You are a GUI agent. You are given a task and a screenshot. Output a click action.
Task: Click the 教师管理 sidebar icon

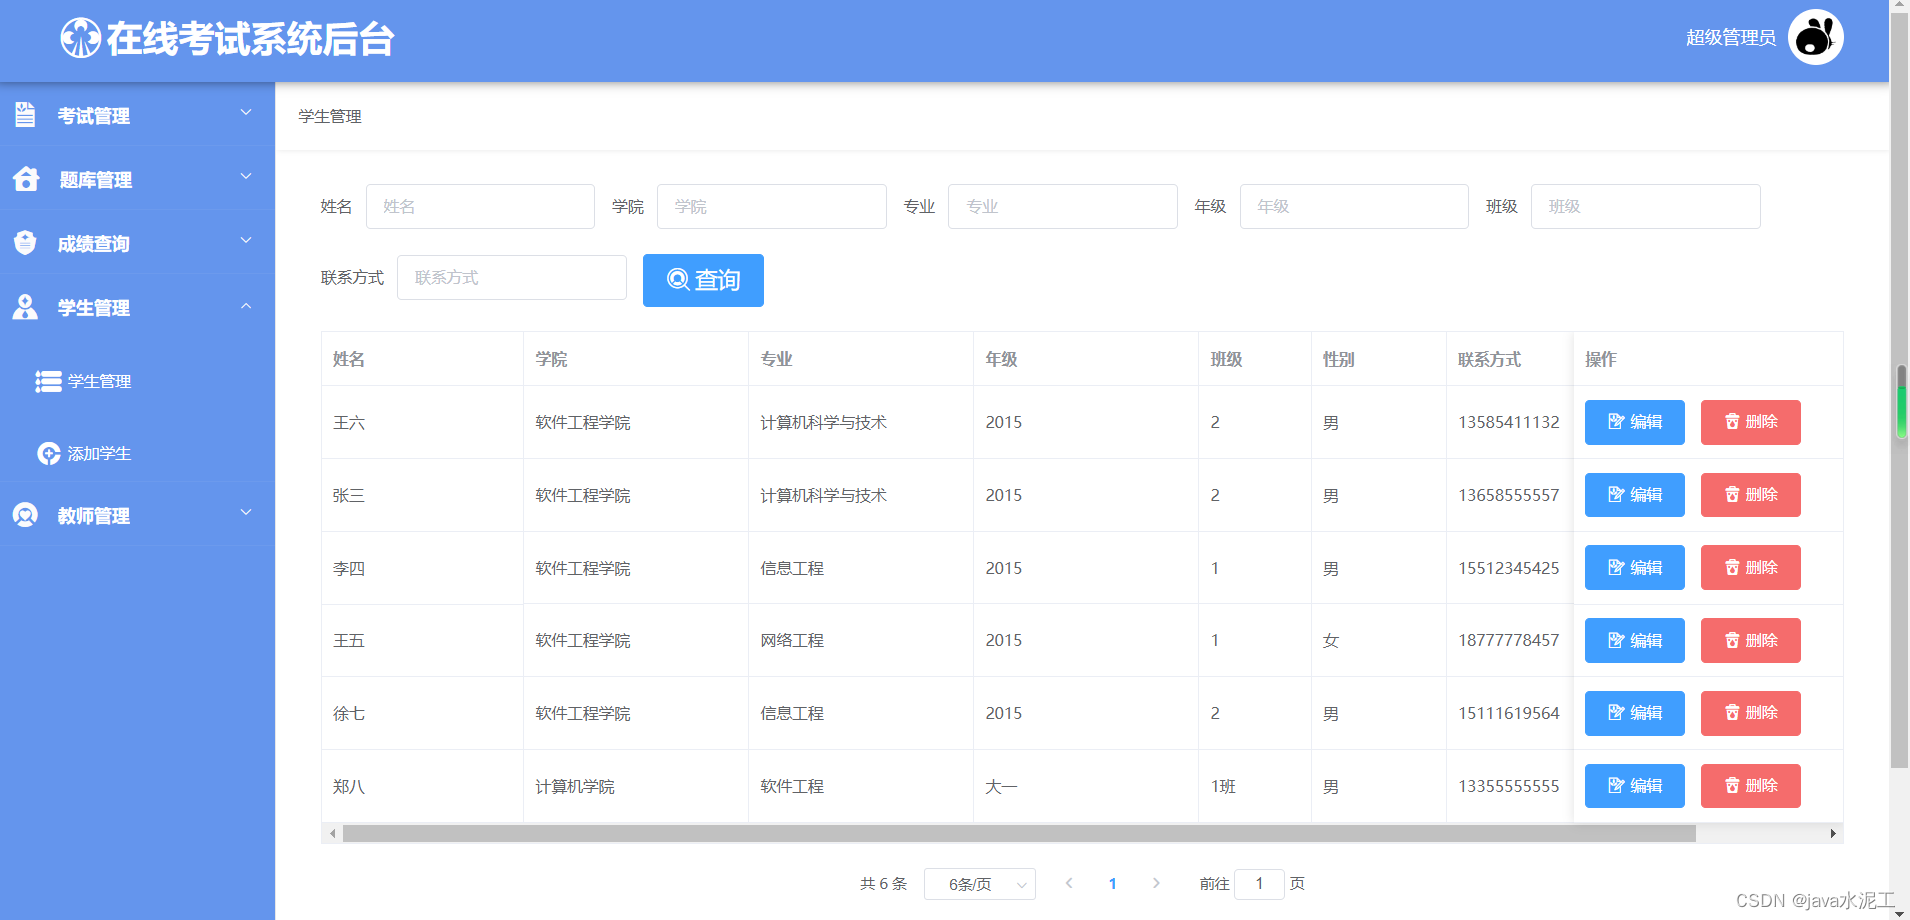tap(25, 515)
